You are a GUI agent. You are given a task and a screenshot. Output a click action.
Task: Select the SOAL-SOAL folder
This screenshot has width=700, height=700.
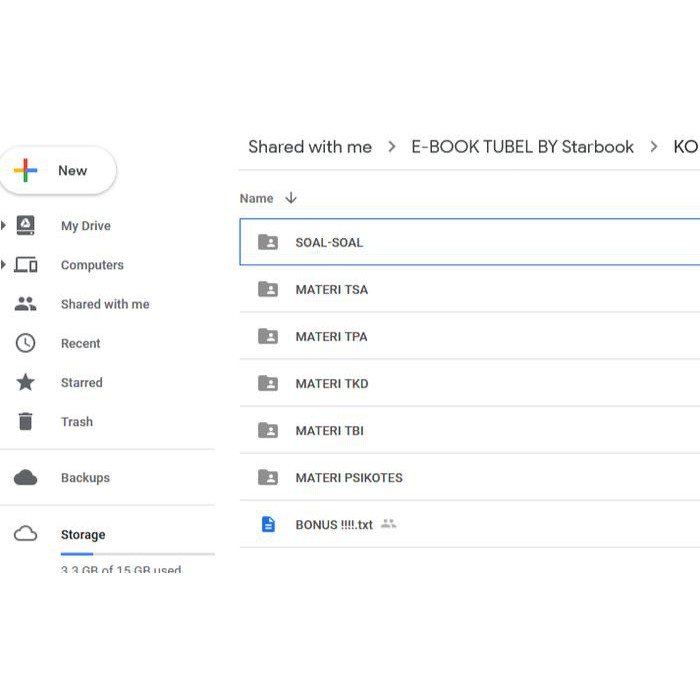tap(329, 242)
